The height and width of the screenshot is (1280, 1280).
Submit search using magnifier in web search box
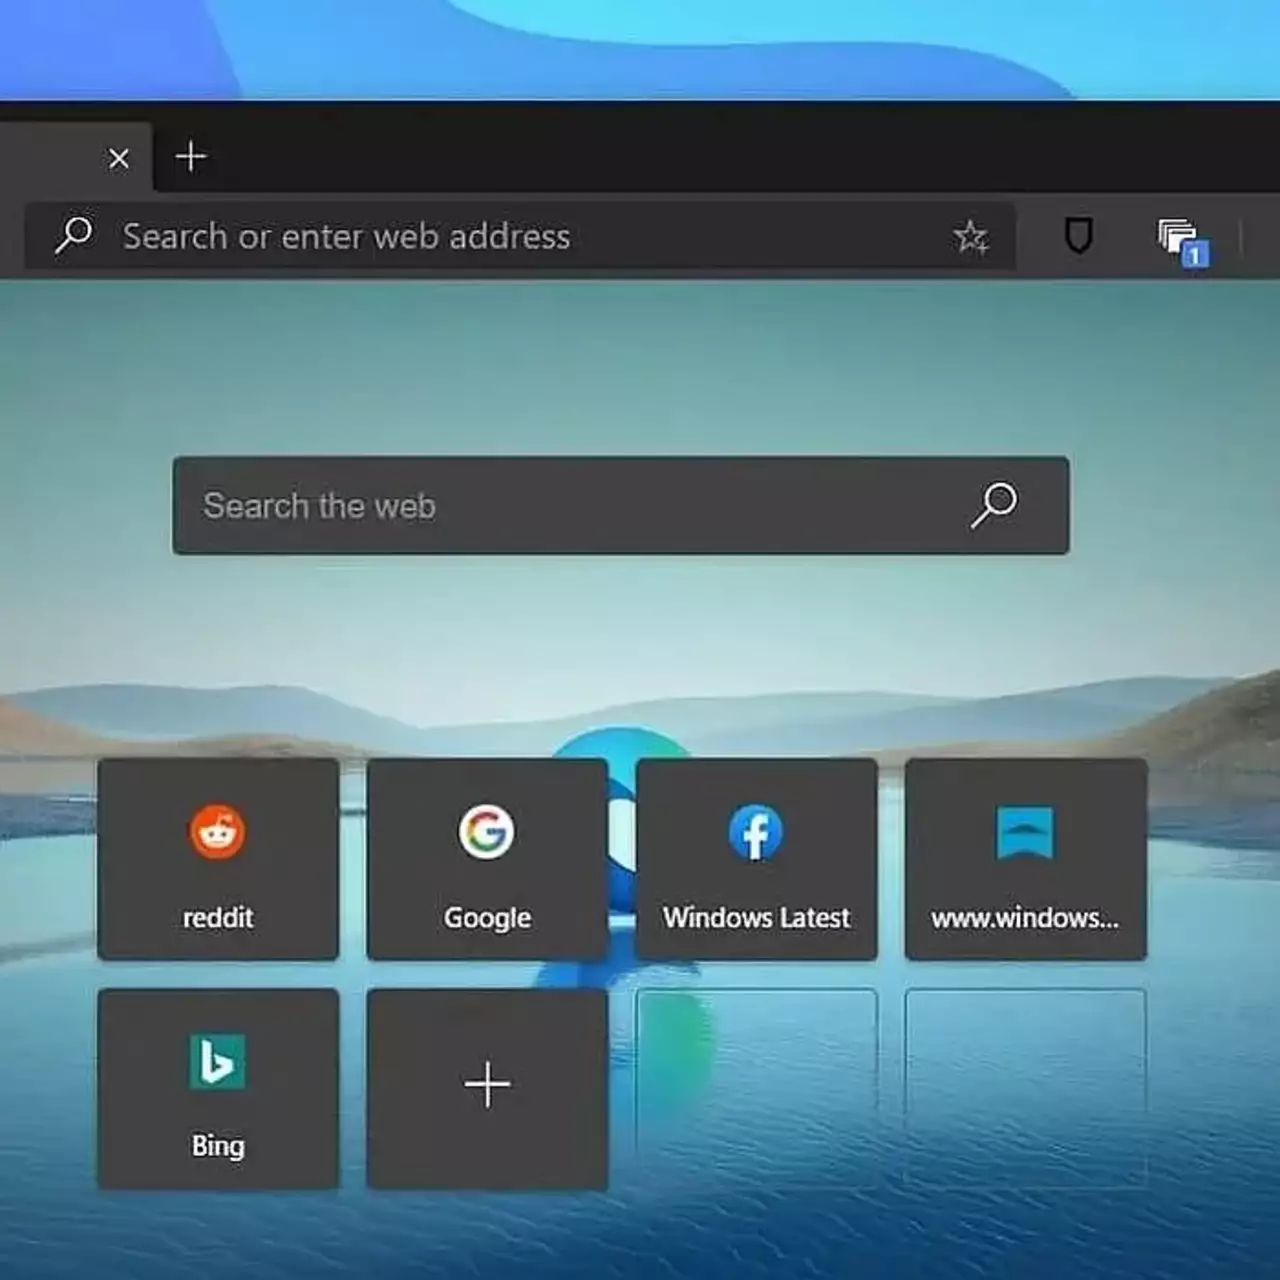(x=994, y=504)
